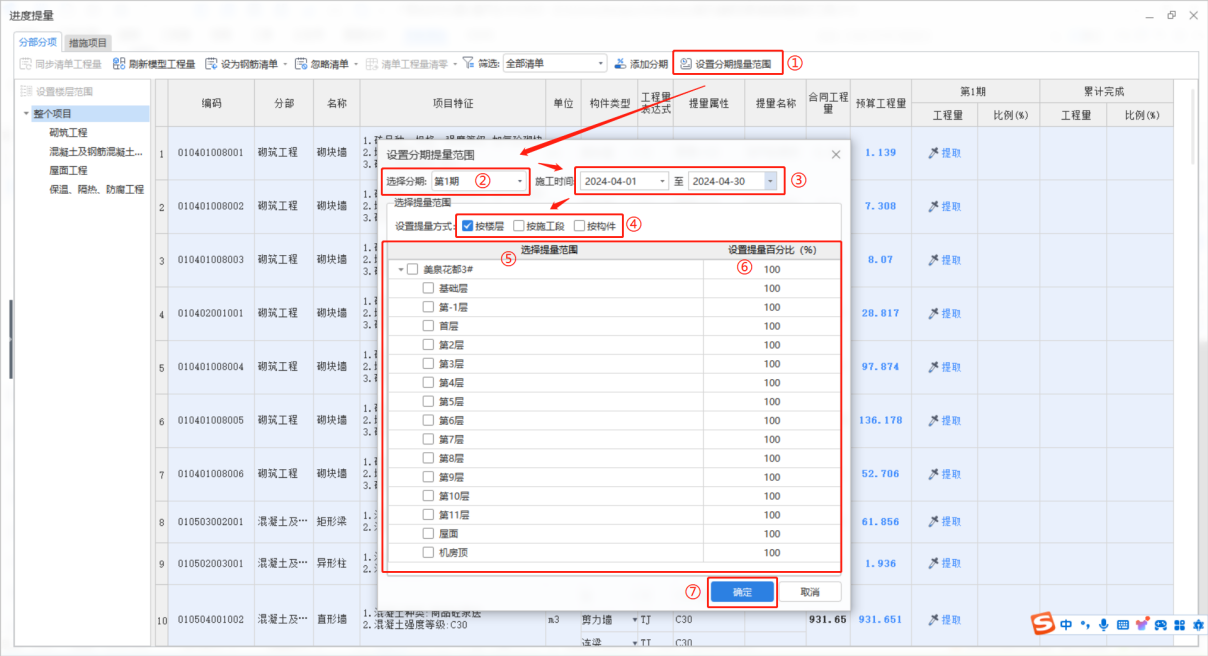Viewport: 1208px width, 656px height.
Task: Open Sogou skin shirt icon
Action: coord(1142,624)
